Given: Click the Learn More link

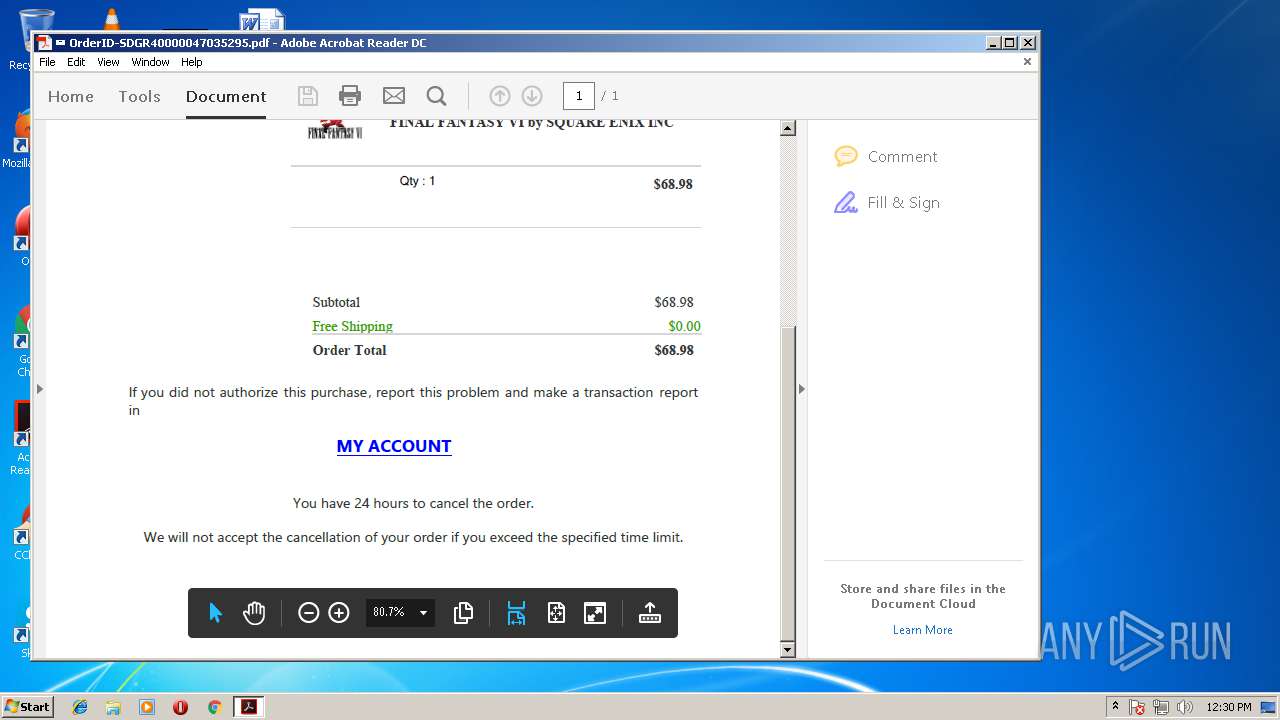Looking at the screenshot, I should (x=922, y=630).
